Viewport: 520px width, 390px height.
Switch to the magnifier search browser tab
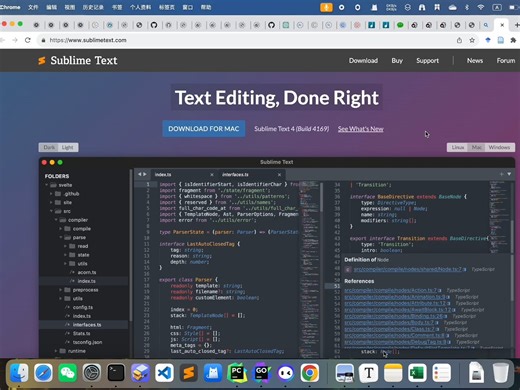click(486, 25)
